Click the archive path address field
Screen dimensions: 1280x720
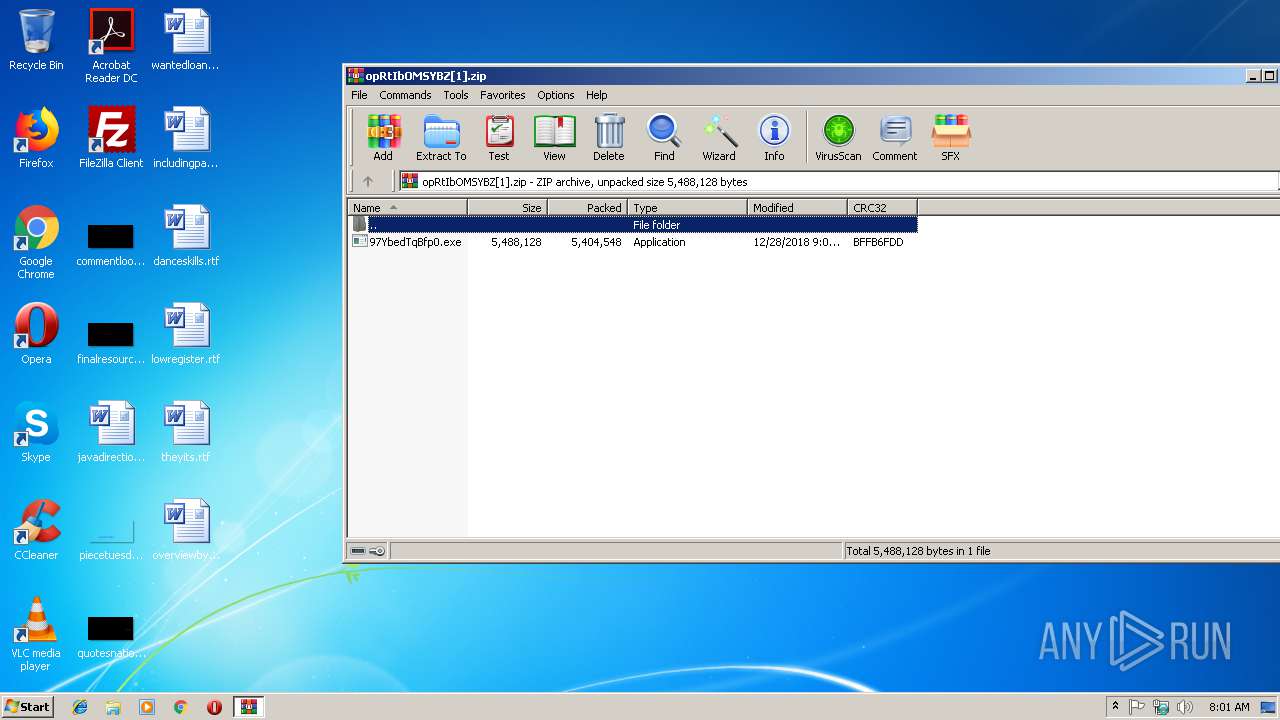(838, 182)
